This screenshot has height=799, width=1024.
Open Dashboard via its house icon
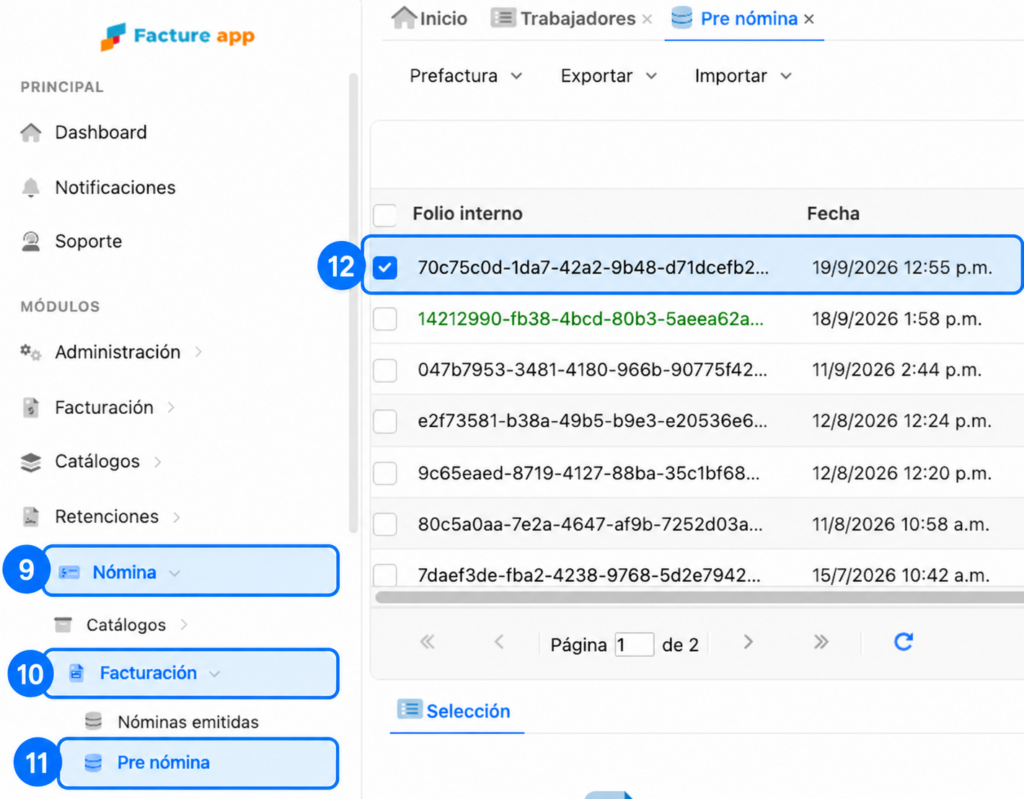pos(31,133)
